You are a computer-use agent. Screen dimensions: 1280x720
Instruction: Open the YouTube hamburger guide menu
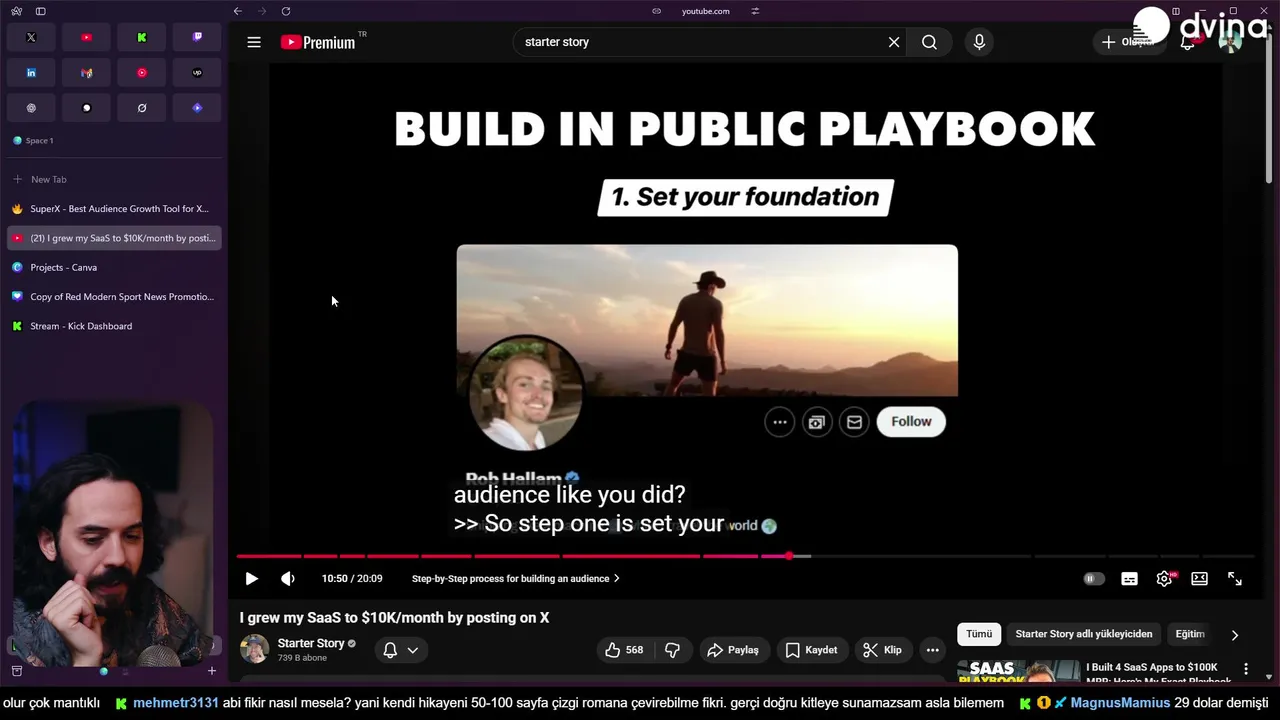click(254, 42)
